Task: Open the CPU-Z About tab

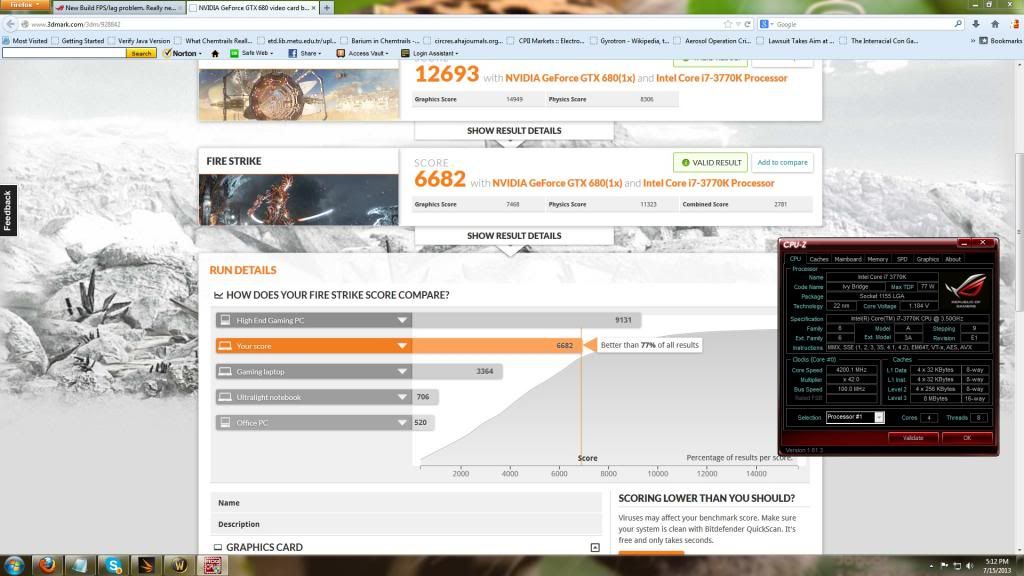Action: (x=953, y=259)
